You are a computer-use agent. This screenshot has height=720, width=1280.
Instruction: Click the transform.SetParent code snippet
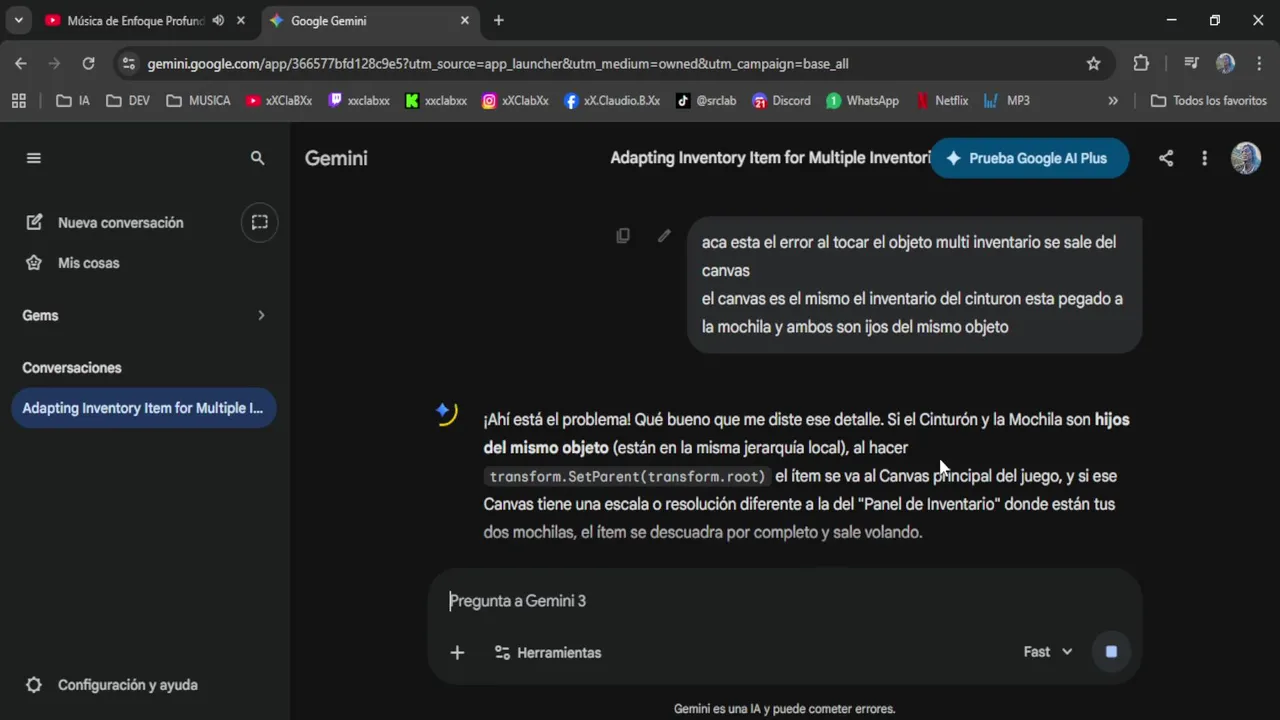coord(627,477)
